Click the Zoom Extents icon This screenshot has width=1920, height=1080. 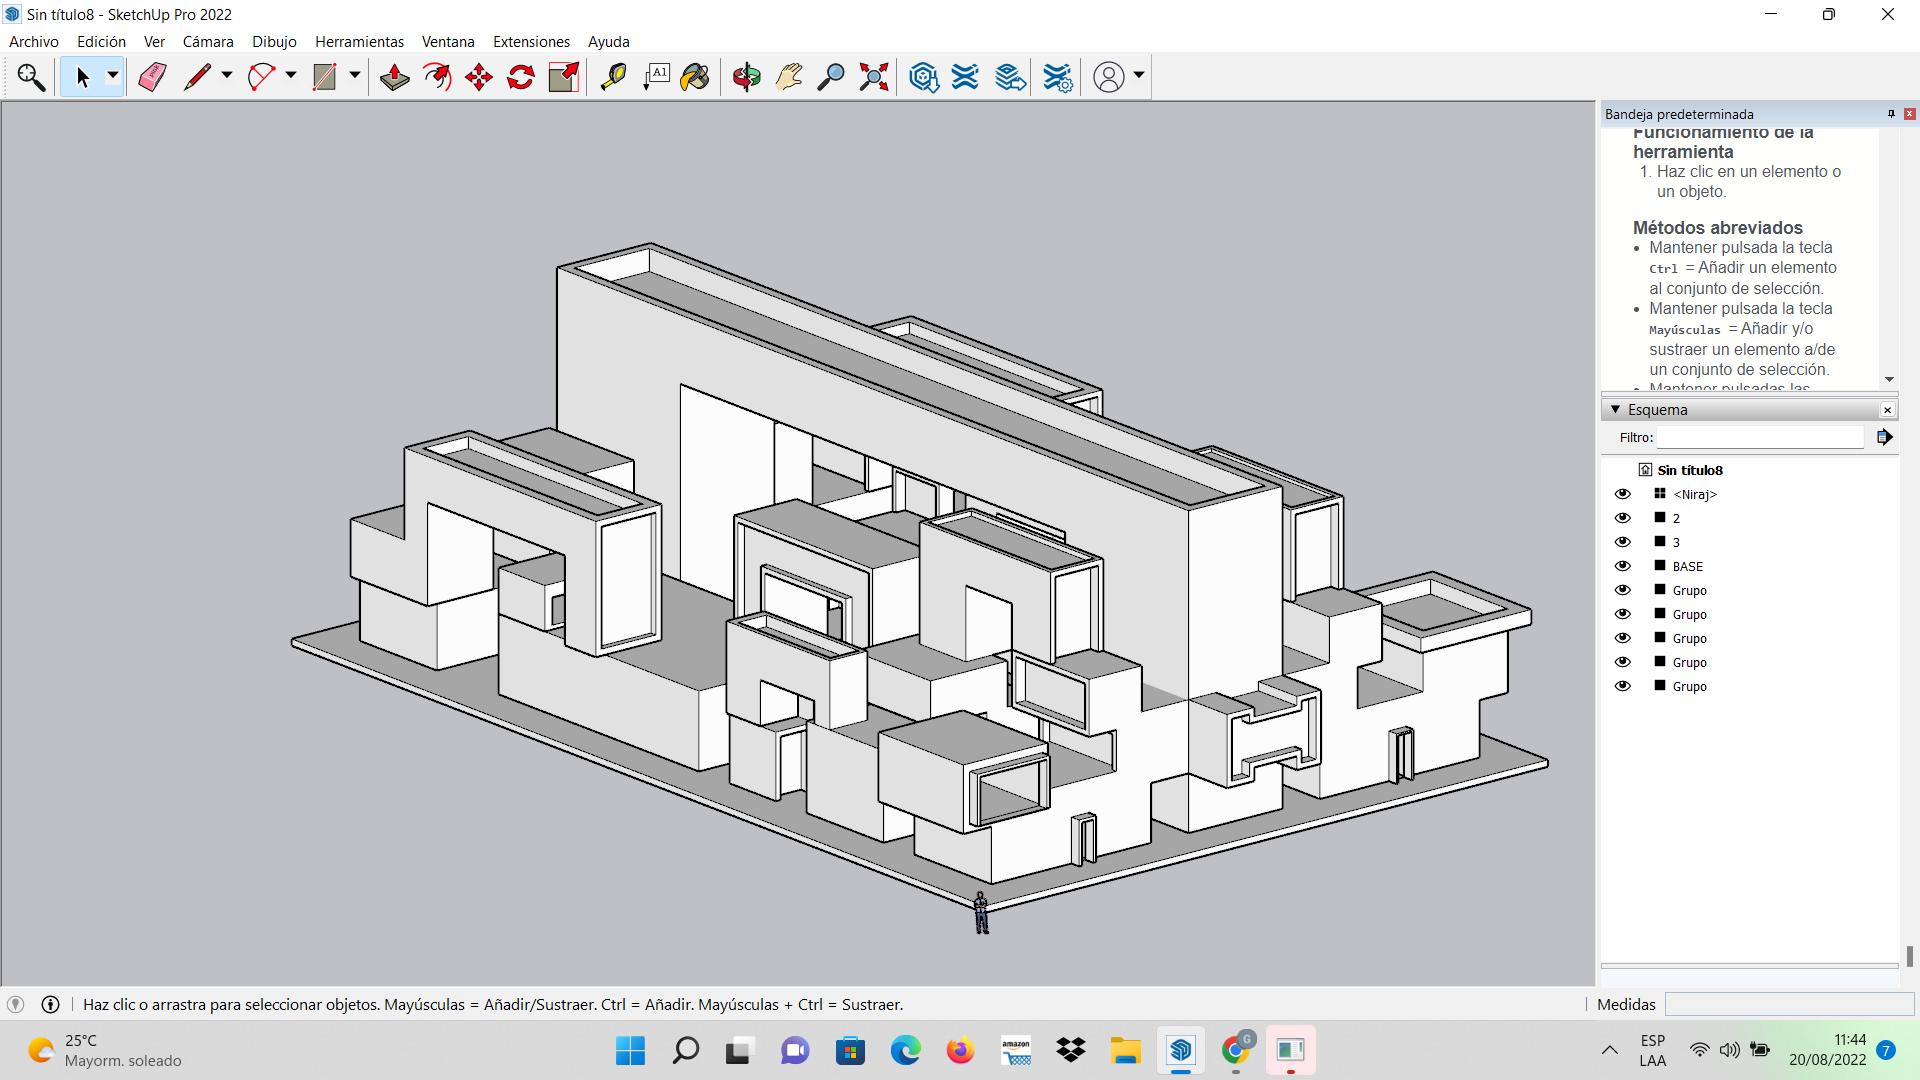pos(873,77)
